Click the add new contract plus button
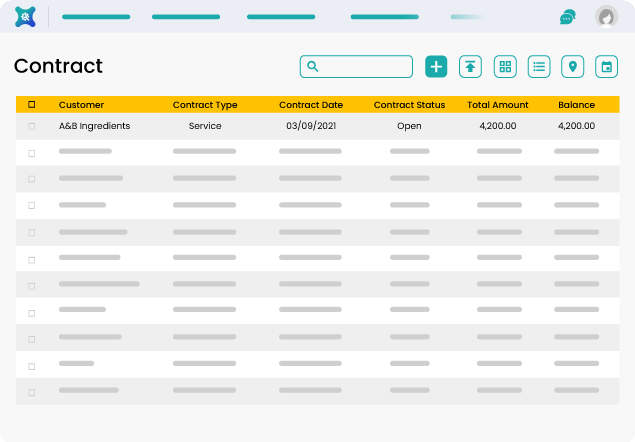Image resolution: width=635 pixels, height=442 pixels. (436, 66)
